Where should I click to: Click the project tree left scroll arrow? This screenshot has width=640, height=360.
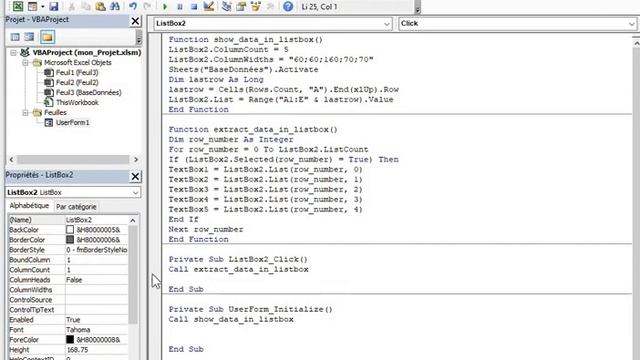[11, 159]
